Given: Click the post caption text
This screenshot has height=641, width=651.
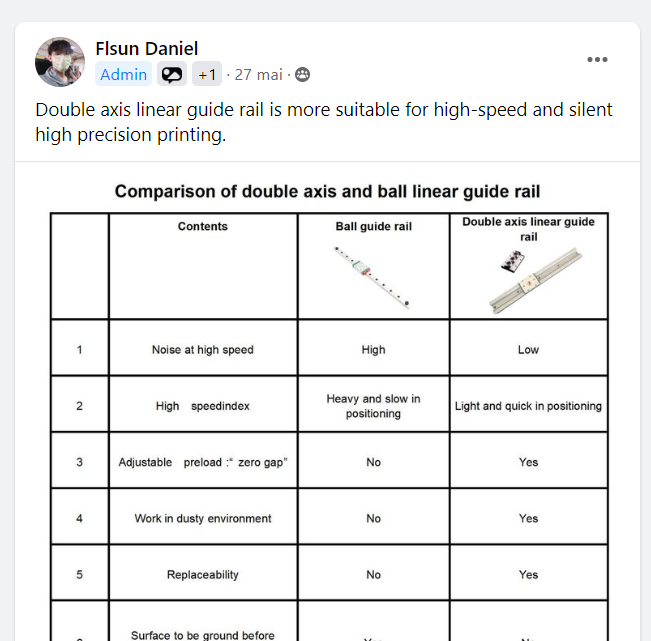Looking at the screenshot, I should click(323, 122).
